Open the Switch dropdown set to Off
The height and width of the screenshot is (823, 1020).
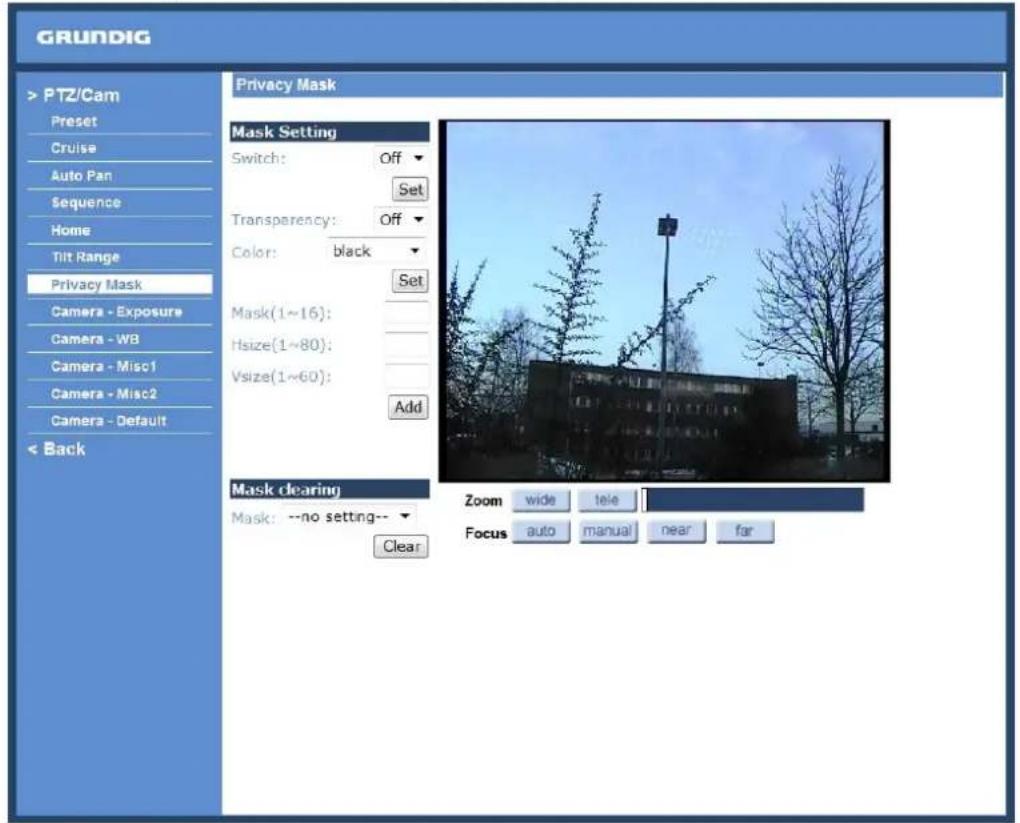pyautogui.click(x=401, y=158)
